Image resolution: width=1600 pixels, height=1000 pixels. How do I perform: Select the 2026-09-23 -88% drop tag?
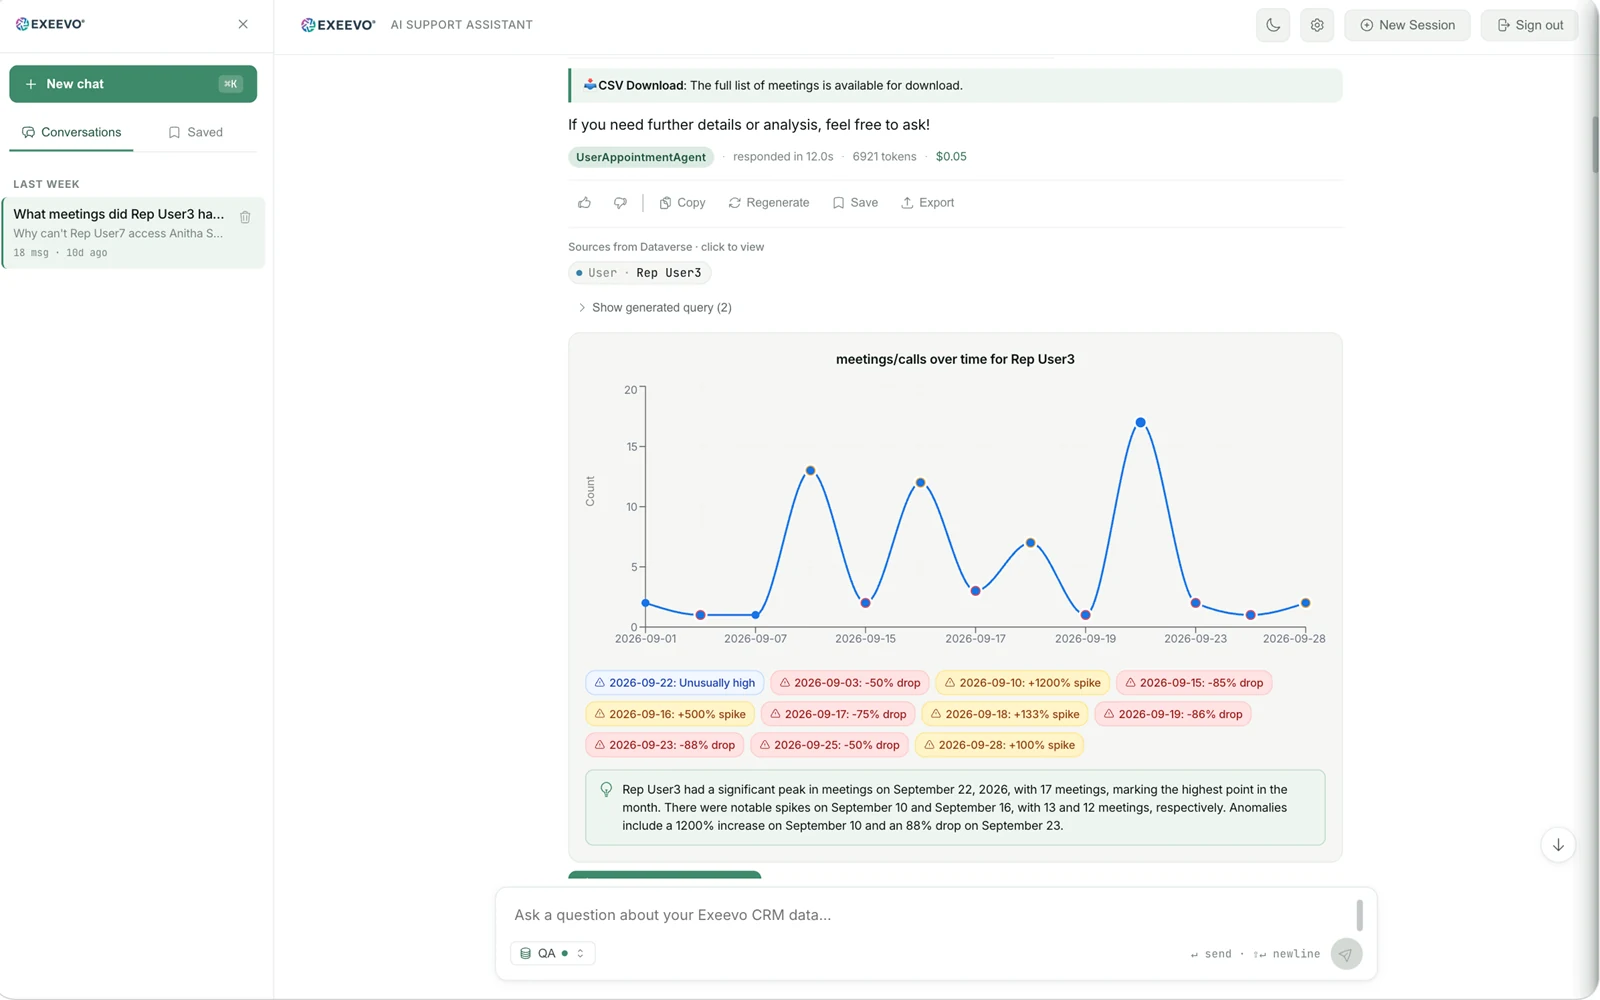click(664, 745)
